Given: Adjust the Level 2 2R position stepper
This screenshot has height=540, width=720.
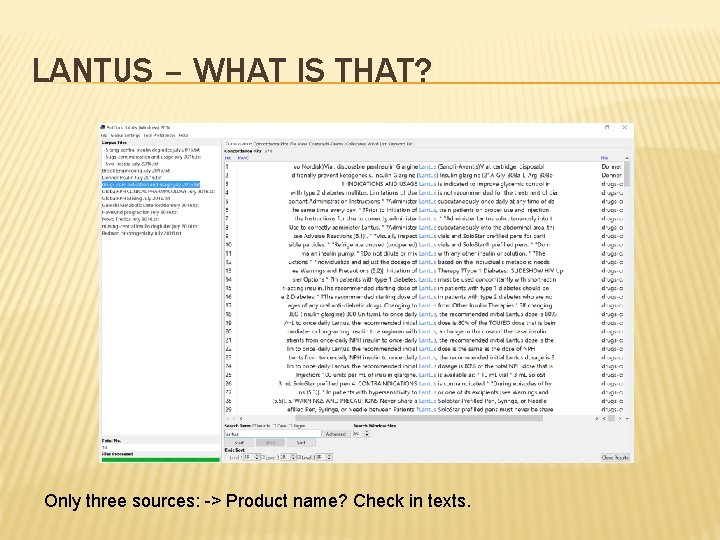Looking at the screenshot, I should (x=293, y=457).
